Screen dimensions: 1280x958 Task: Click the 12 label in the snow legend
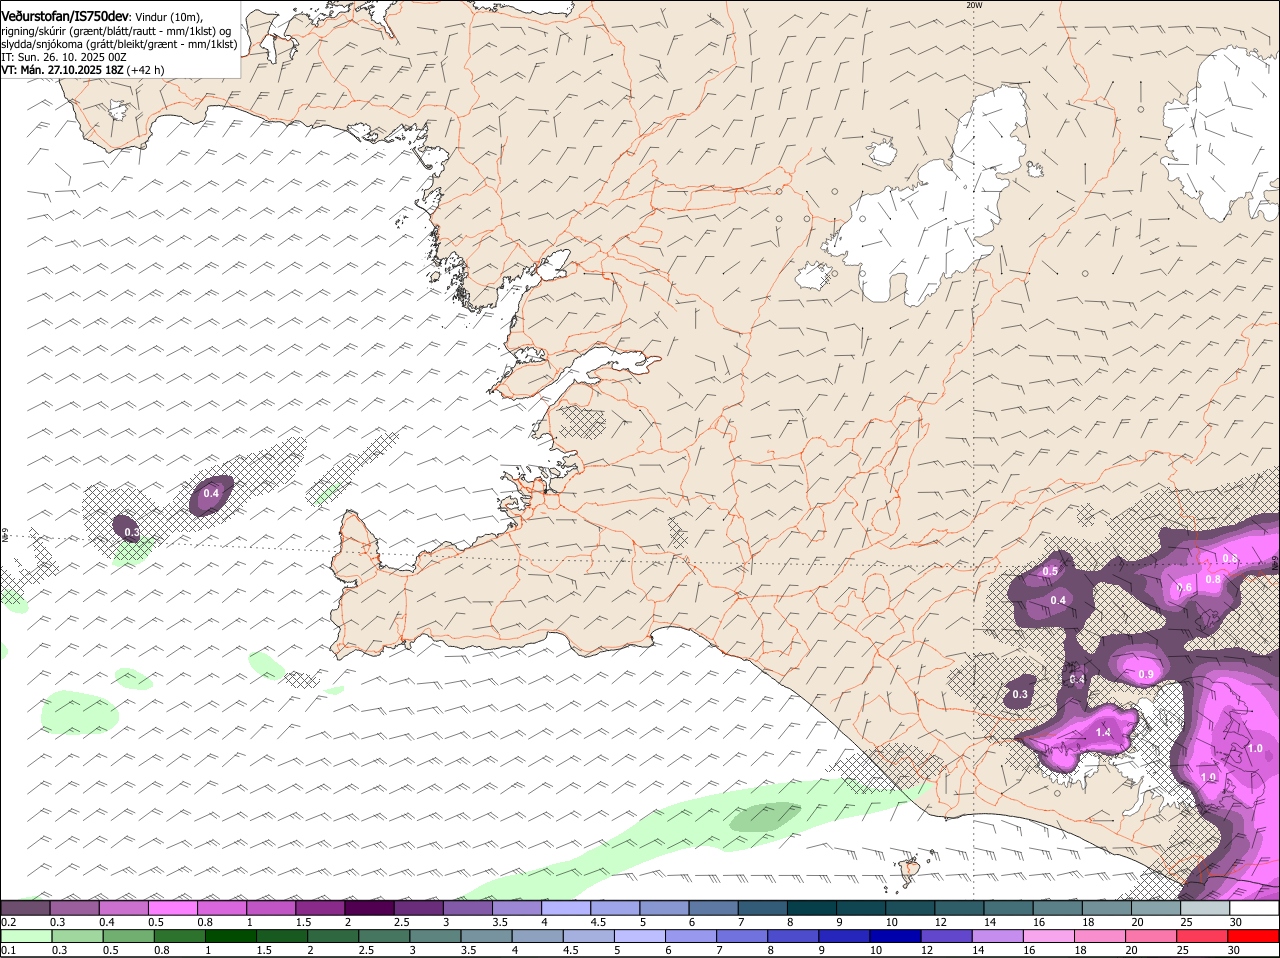(x=940, y=922)
